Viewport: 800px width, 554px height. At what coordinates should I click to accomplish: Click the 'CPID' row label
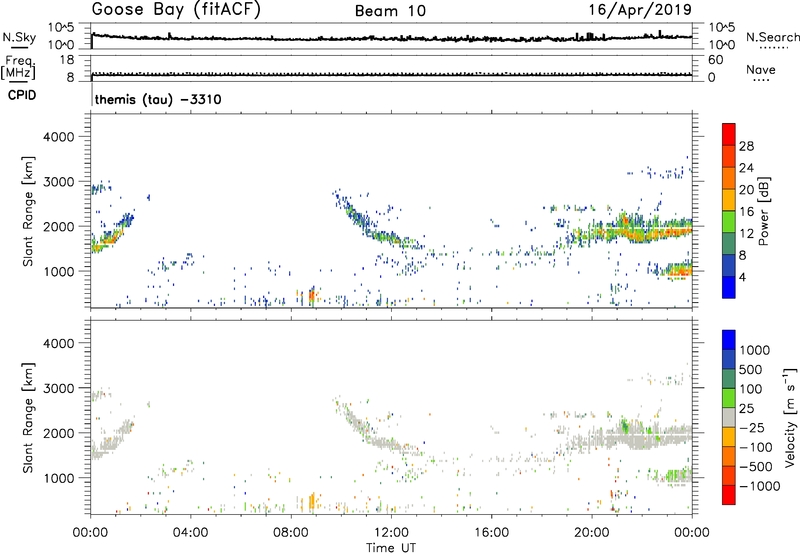[x=22, y=95]
